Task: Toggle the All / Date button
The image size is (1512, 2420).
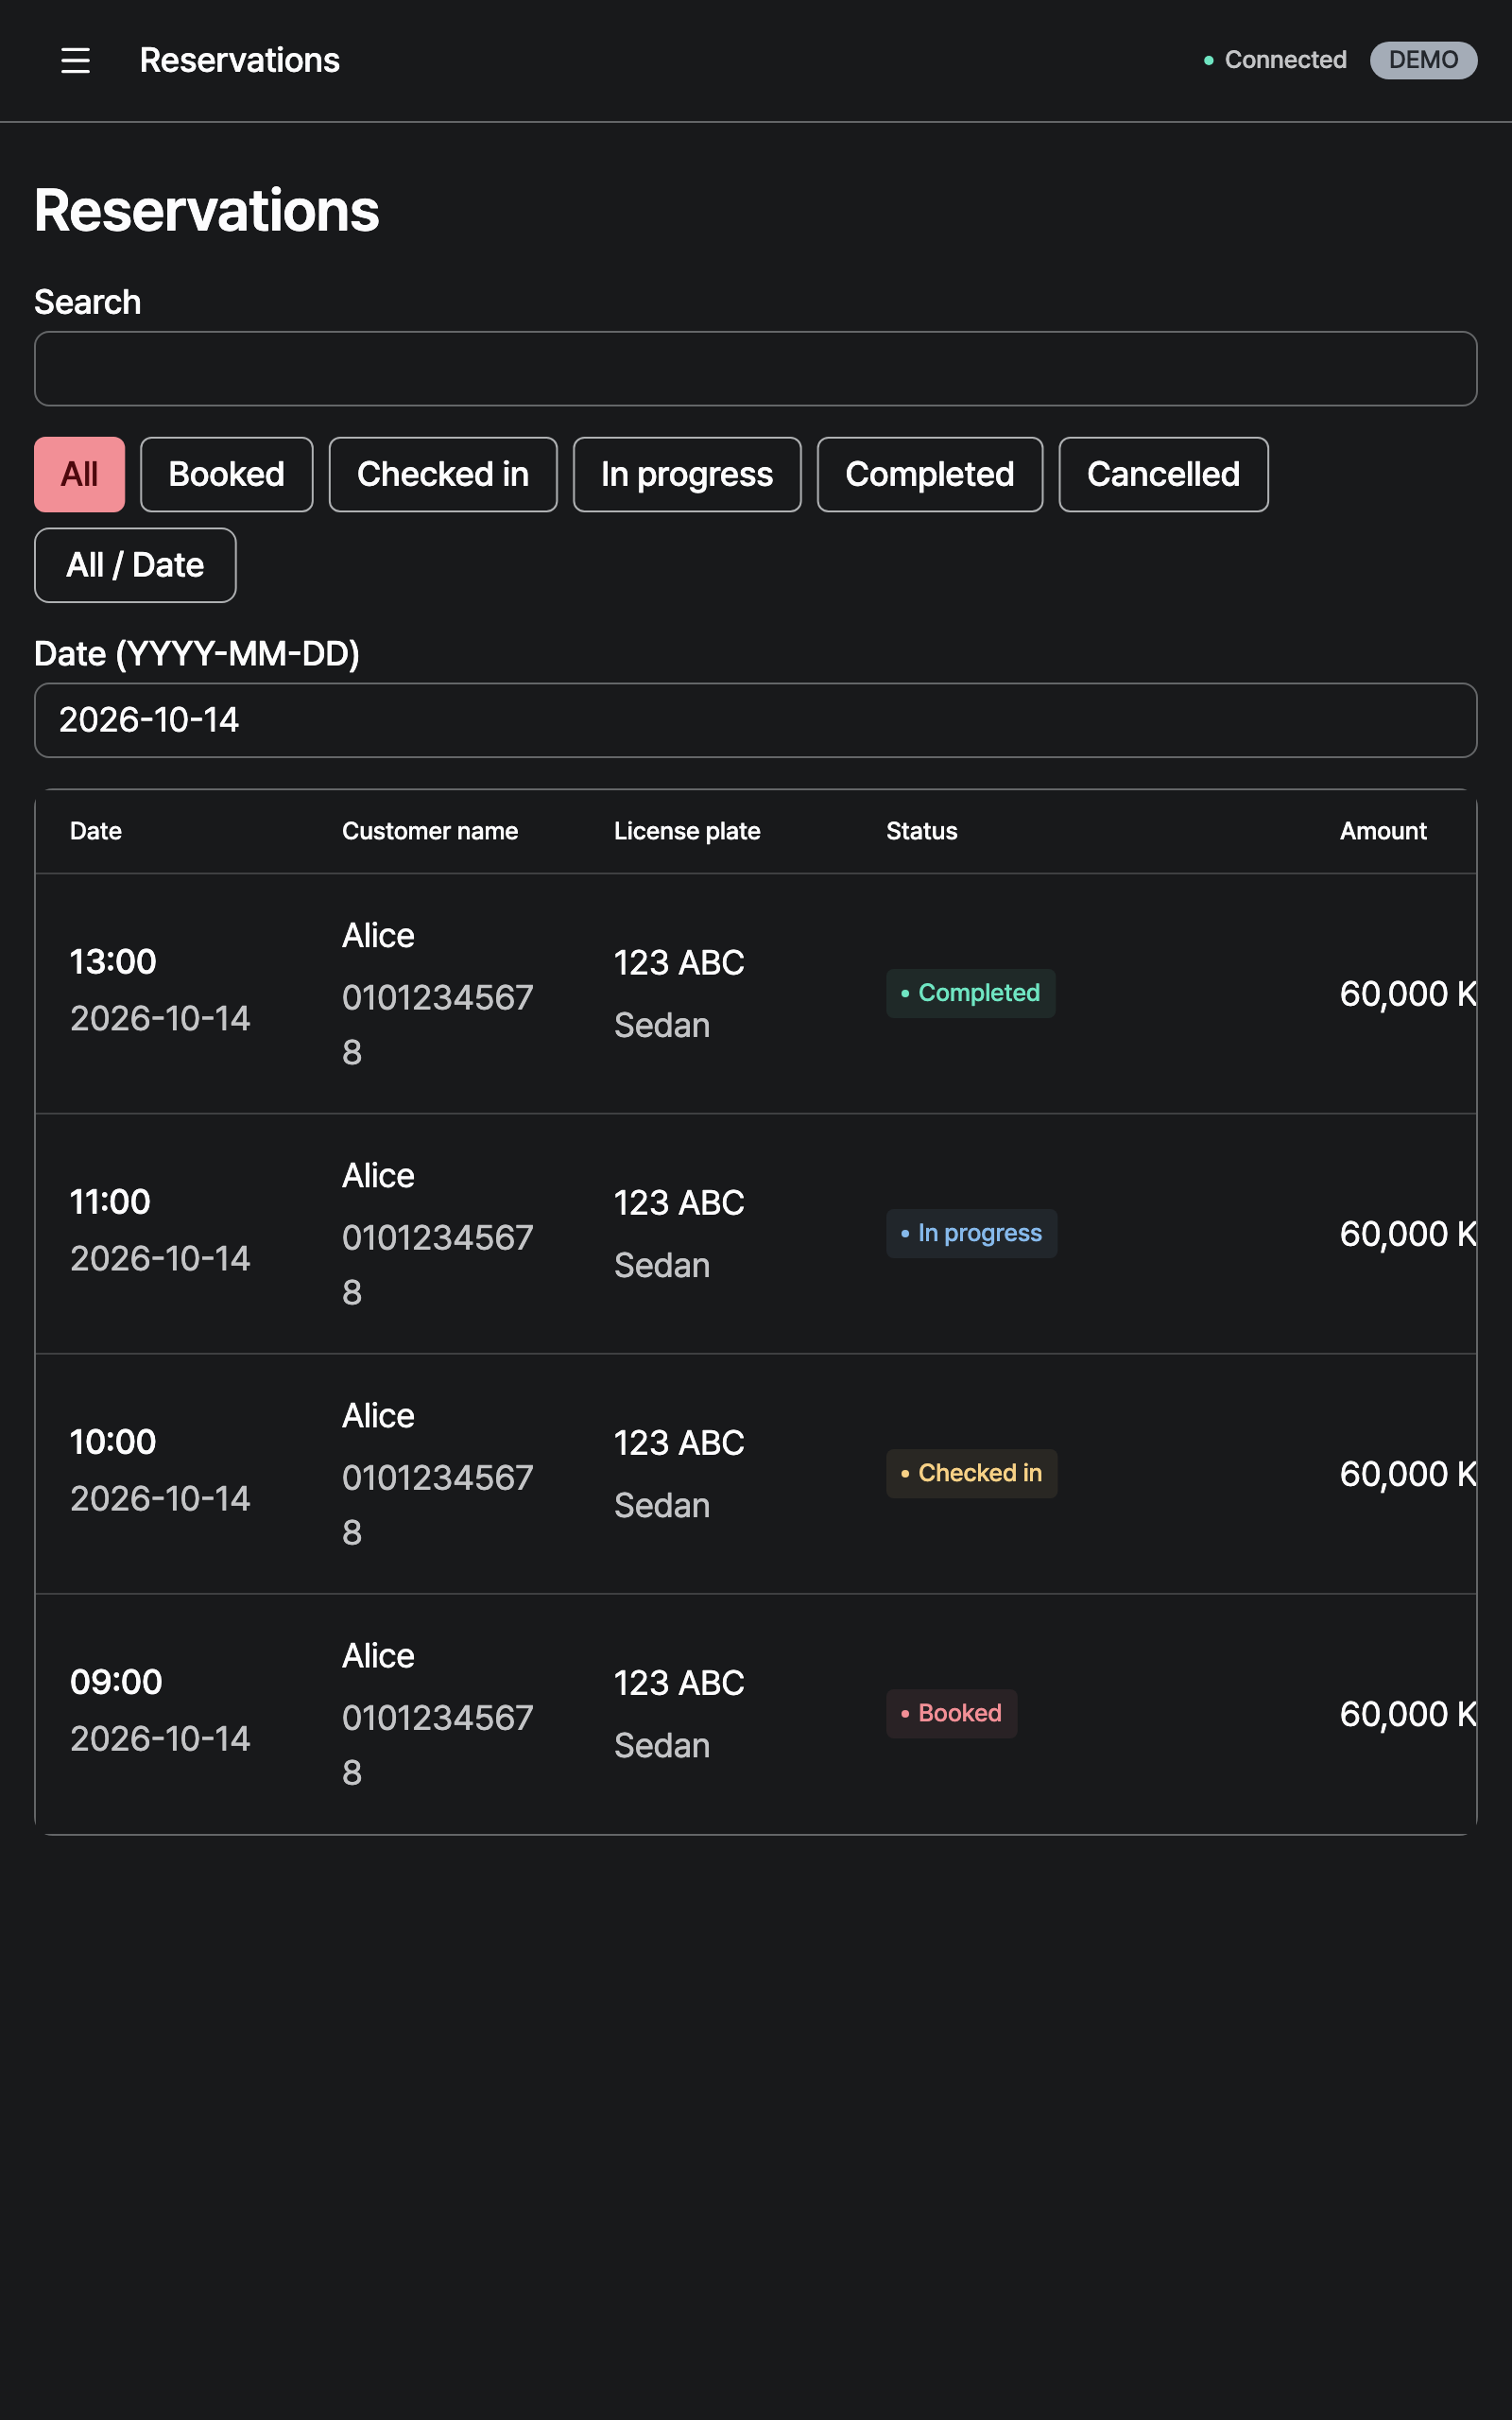Action: (x=135, y=565)
